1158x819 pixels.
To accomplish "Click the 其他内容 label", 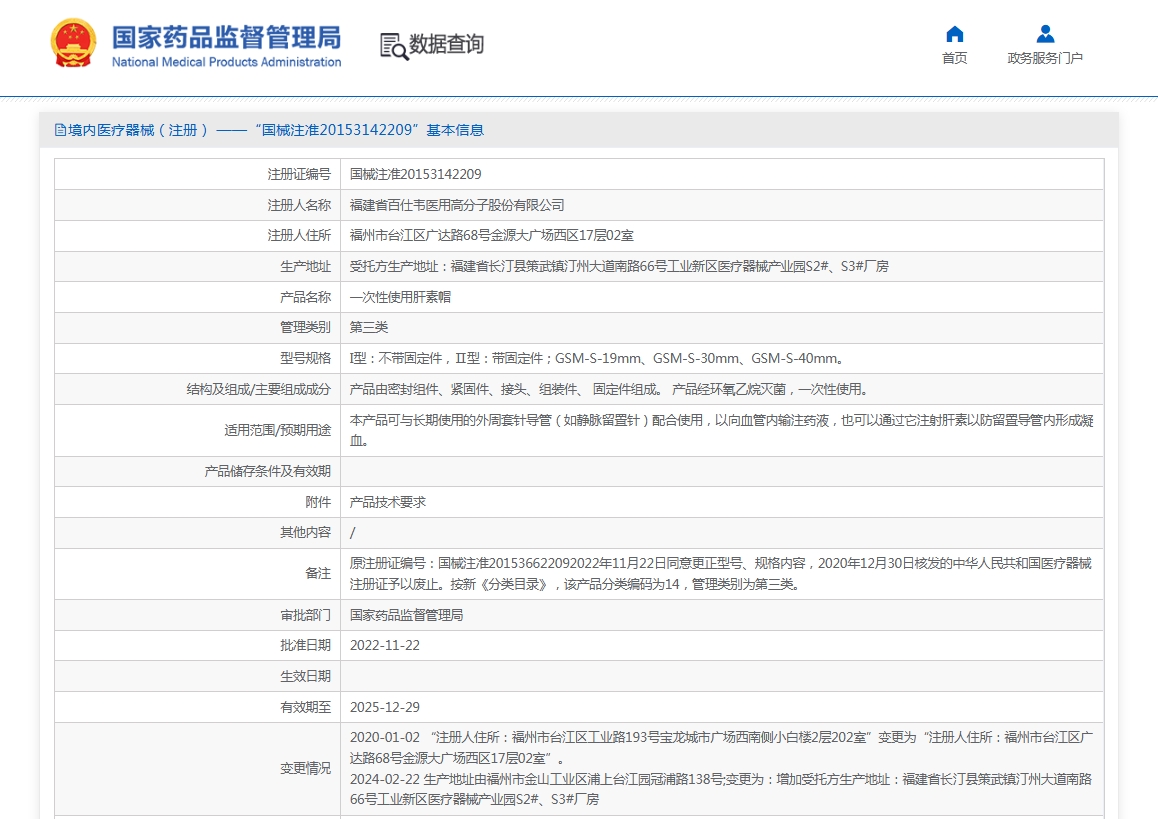I will (306, 532).
